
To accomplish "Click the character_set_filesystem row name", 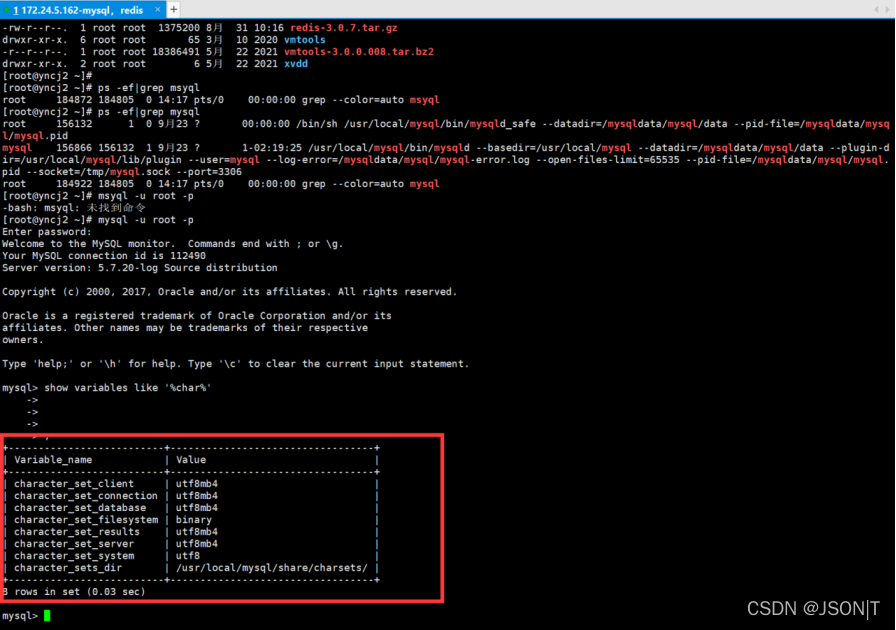I will click(x=86, y=520).
